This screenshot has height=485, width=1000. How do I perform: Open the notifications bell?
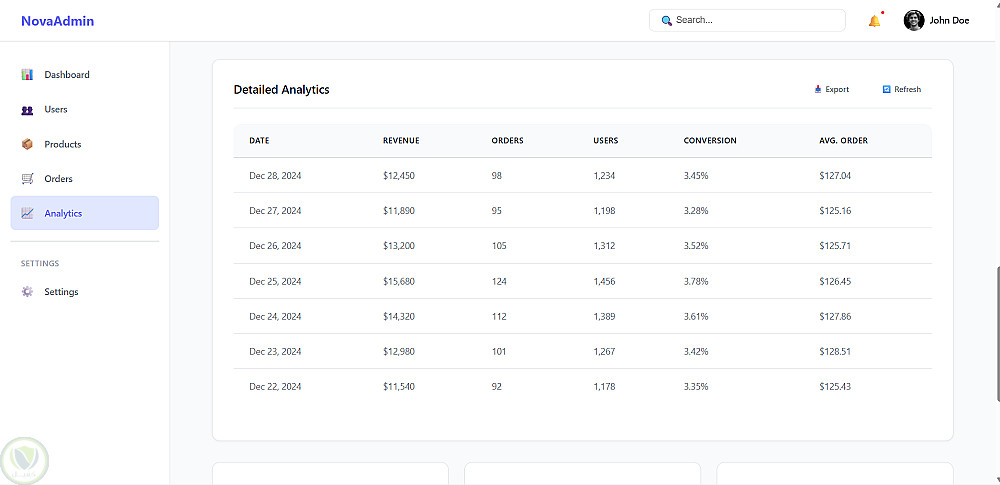(x=874, y=21)
